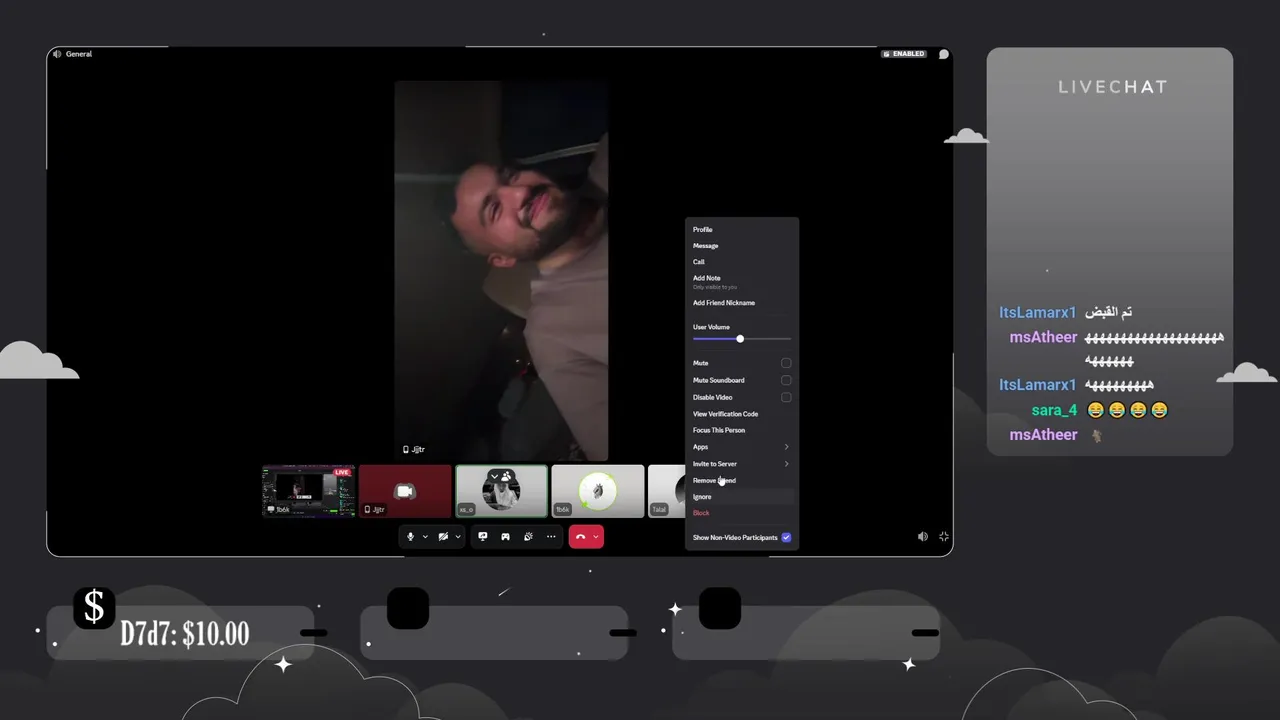Screen dimensions: 1280x720
Task: Choose Message in context menu
Action: point(742,246)
